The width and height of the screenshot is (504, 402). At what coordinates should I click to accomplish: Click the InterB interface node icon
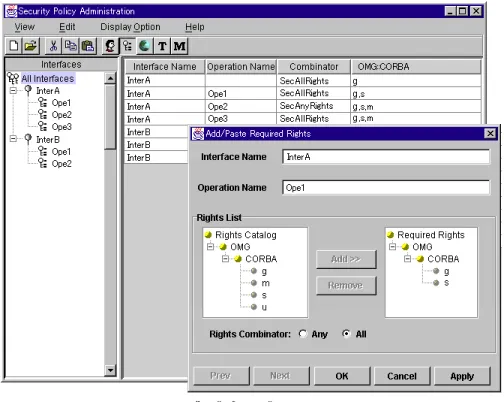coord(28,139)
